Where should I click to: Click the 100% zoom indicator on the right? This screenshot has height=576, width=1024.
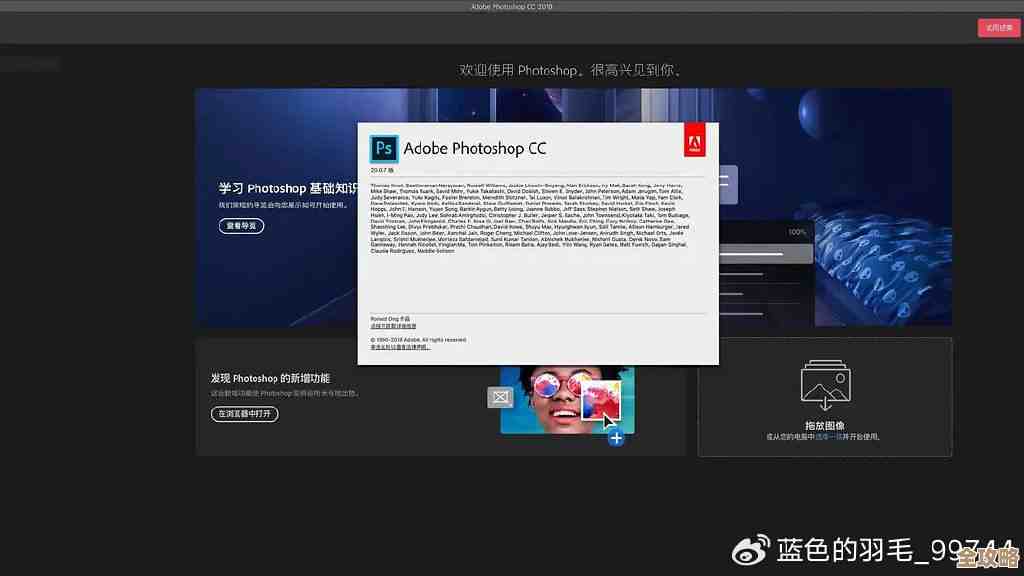(795, 230)
